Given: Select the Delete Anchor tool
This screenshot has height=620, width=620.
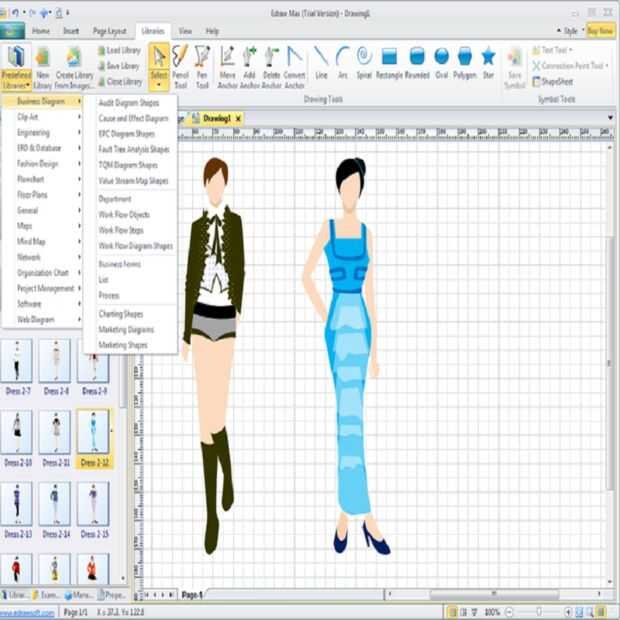Looking at the screenshot, I should (272, 67).
